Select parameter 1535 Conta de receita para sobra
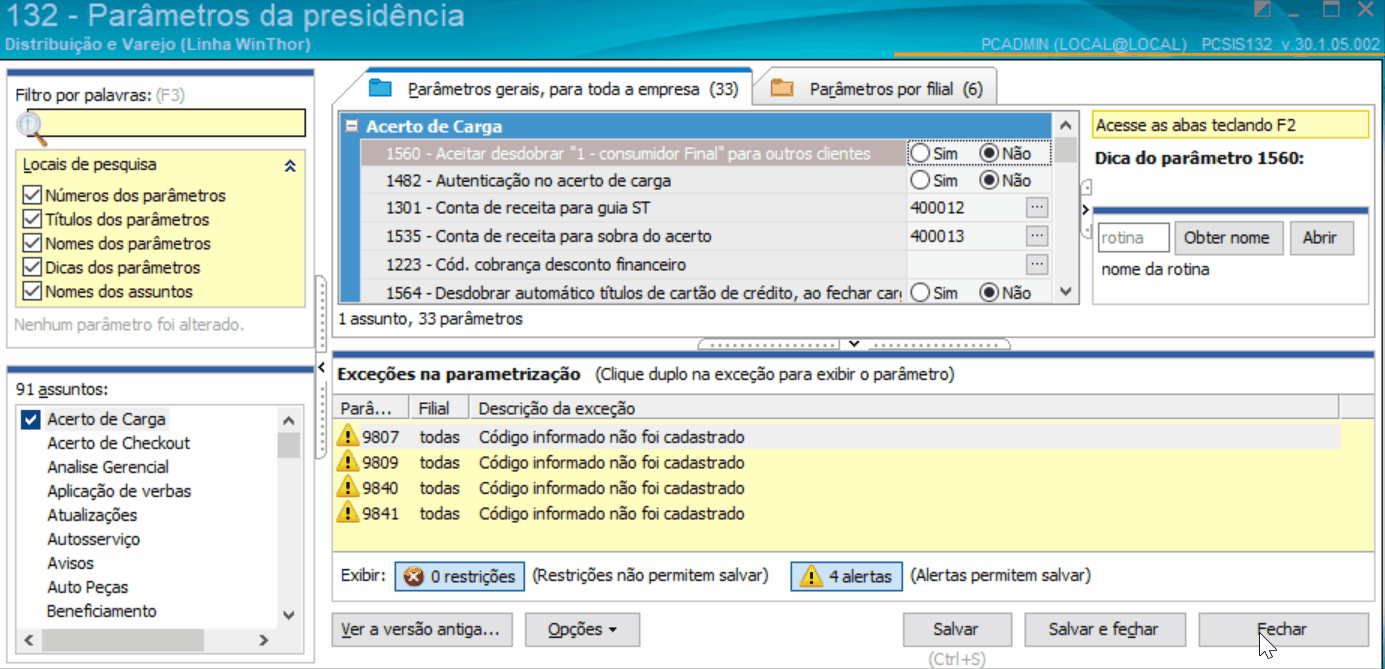1385x669 pixels. coord(632,236)
